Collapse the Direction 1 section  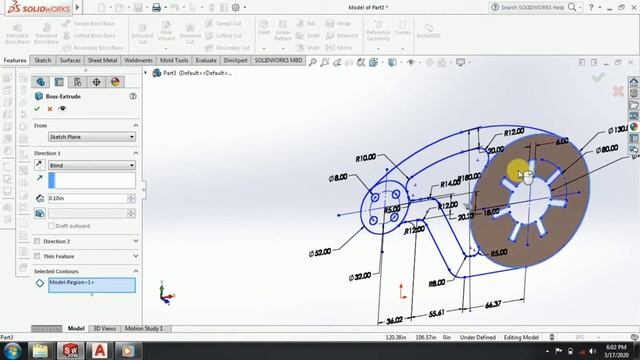(136, 153)
